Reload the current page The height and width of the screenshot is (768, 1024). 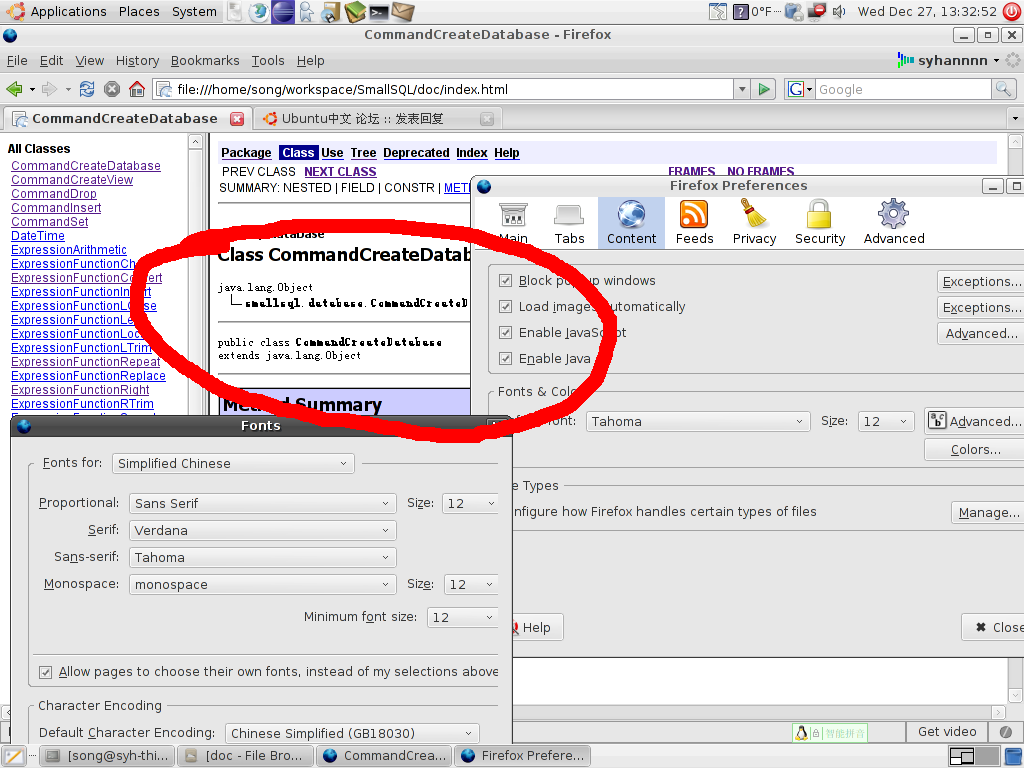[x=87, y=89]
